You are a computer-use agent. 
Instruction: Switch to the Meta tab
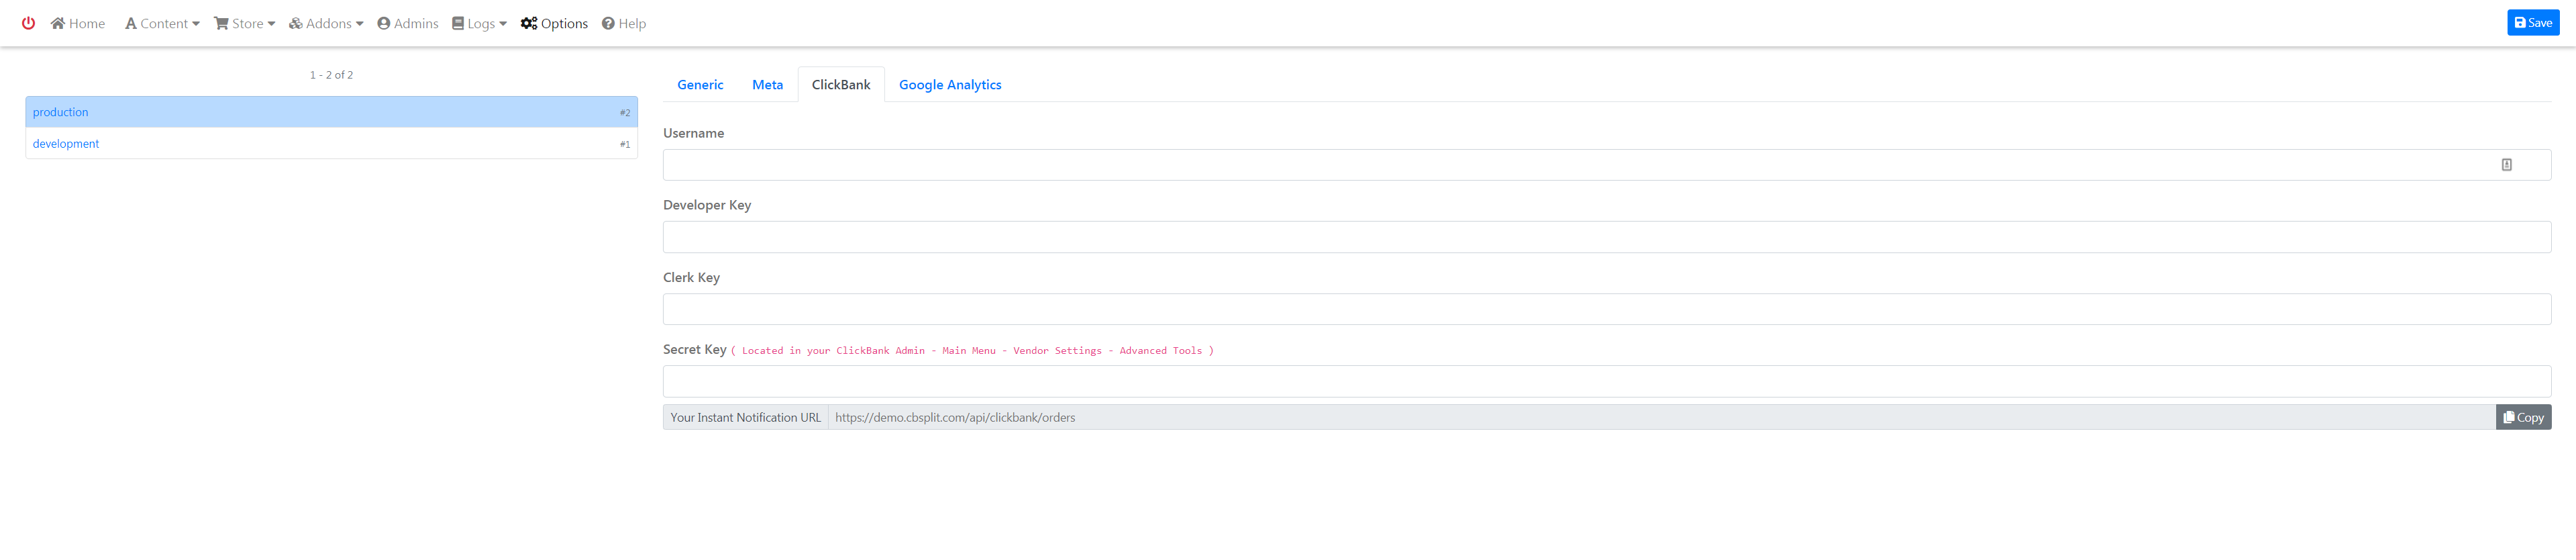(x=767, y=85)
